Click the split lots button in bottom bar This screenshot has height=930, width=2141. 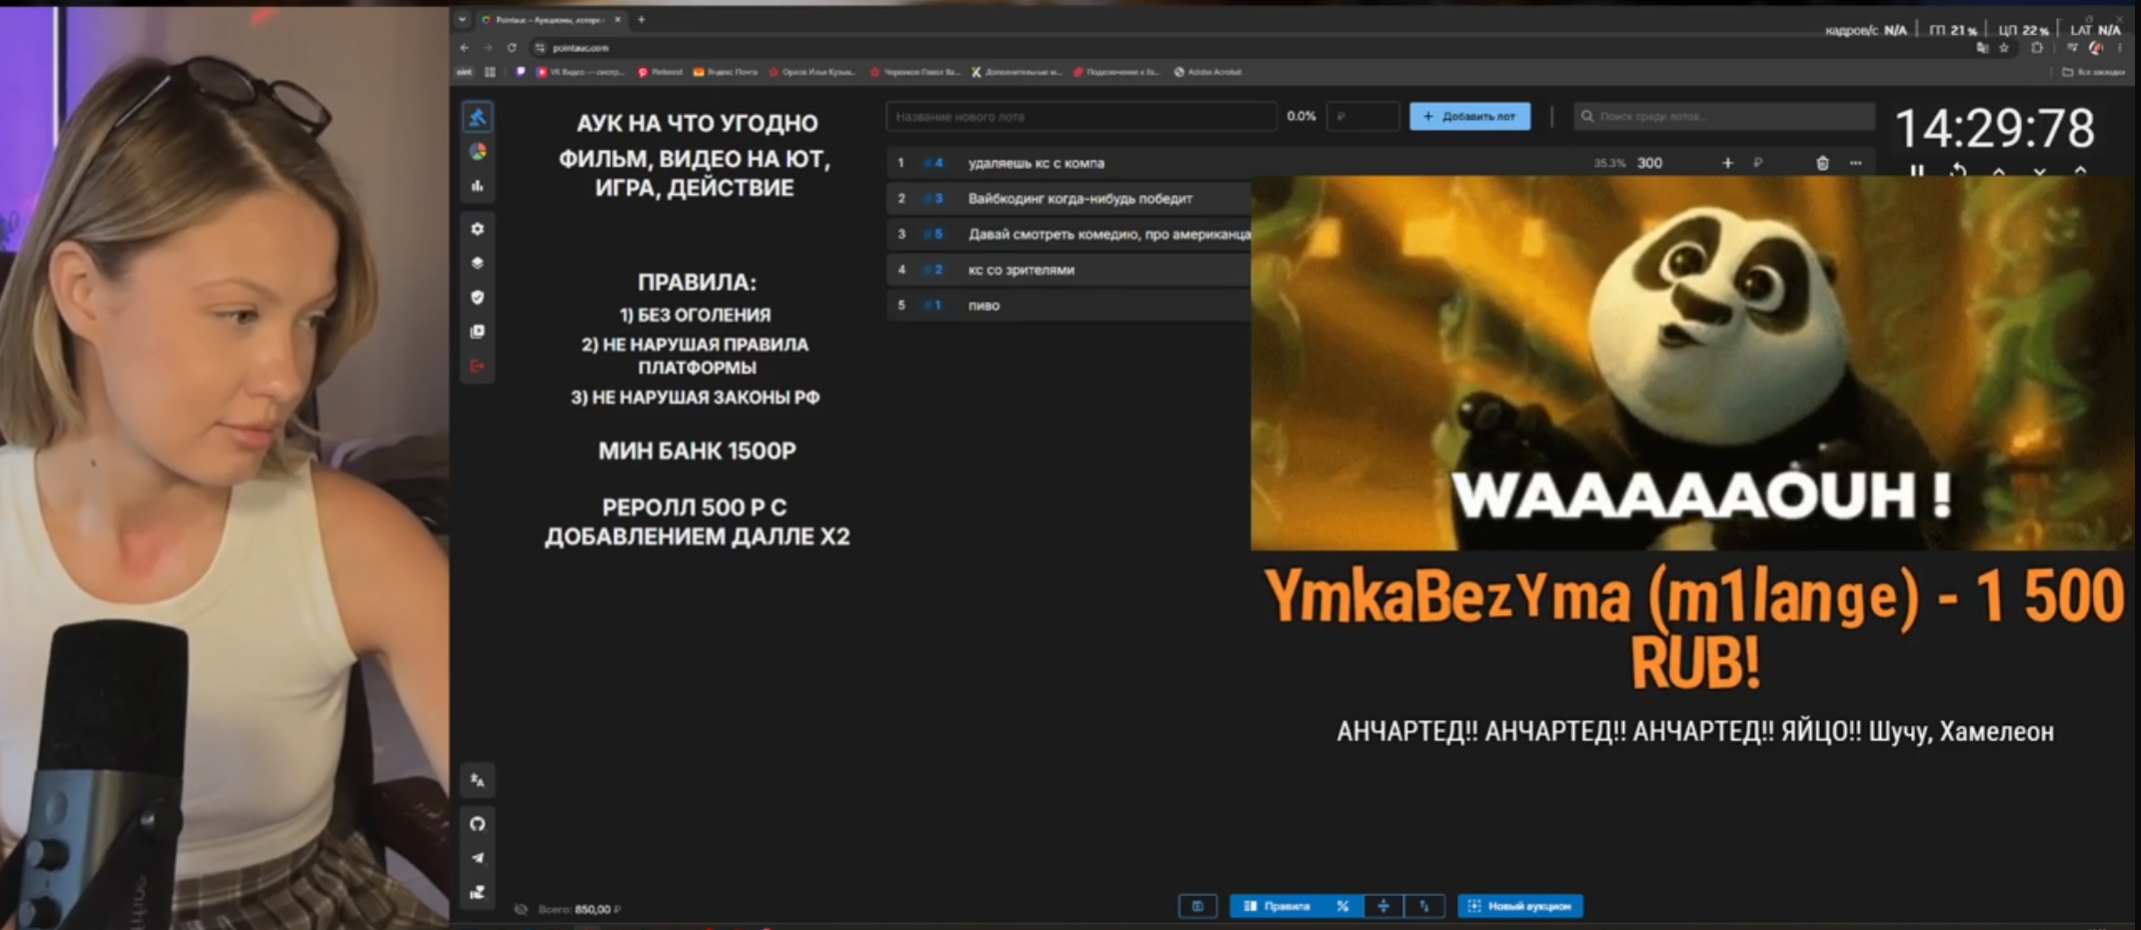pos(1383,906)
